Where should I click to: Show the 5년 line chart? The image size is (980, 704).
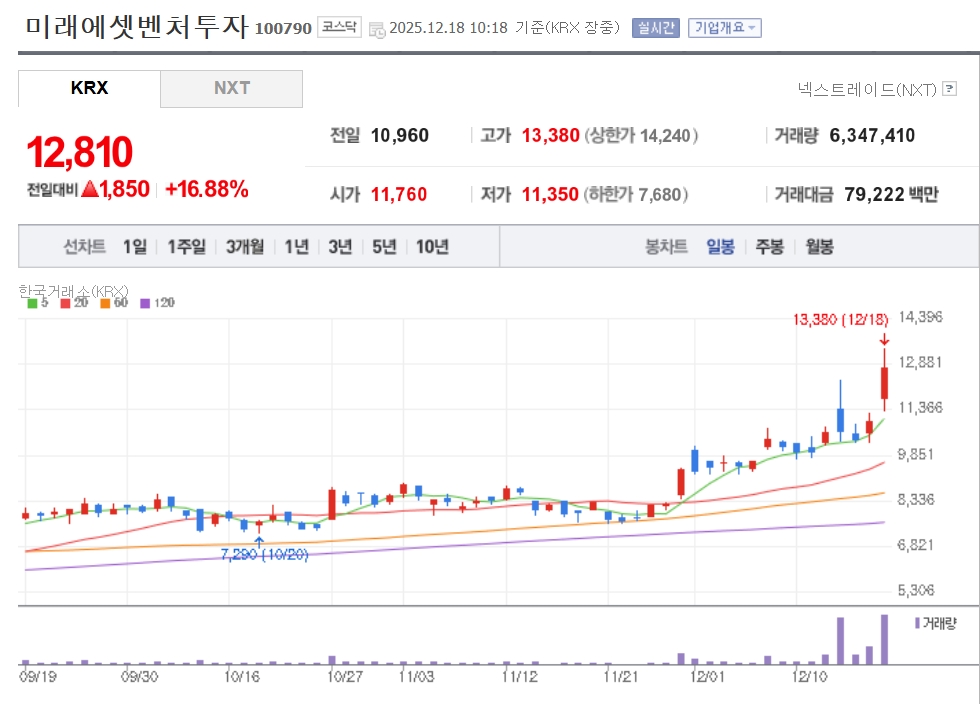point(384,247)
